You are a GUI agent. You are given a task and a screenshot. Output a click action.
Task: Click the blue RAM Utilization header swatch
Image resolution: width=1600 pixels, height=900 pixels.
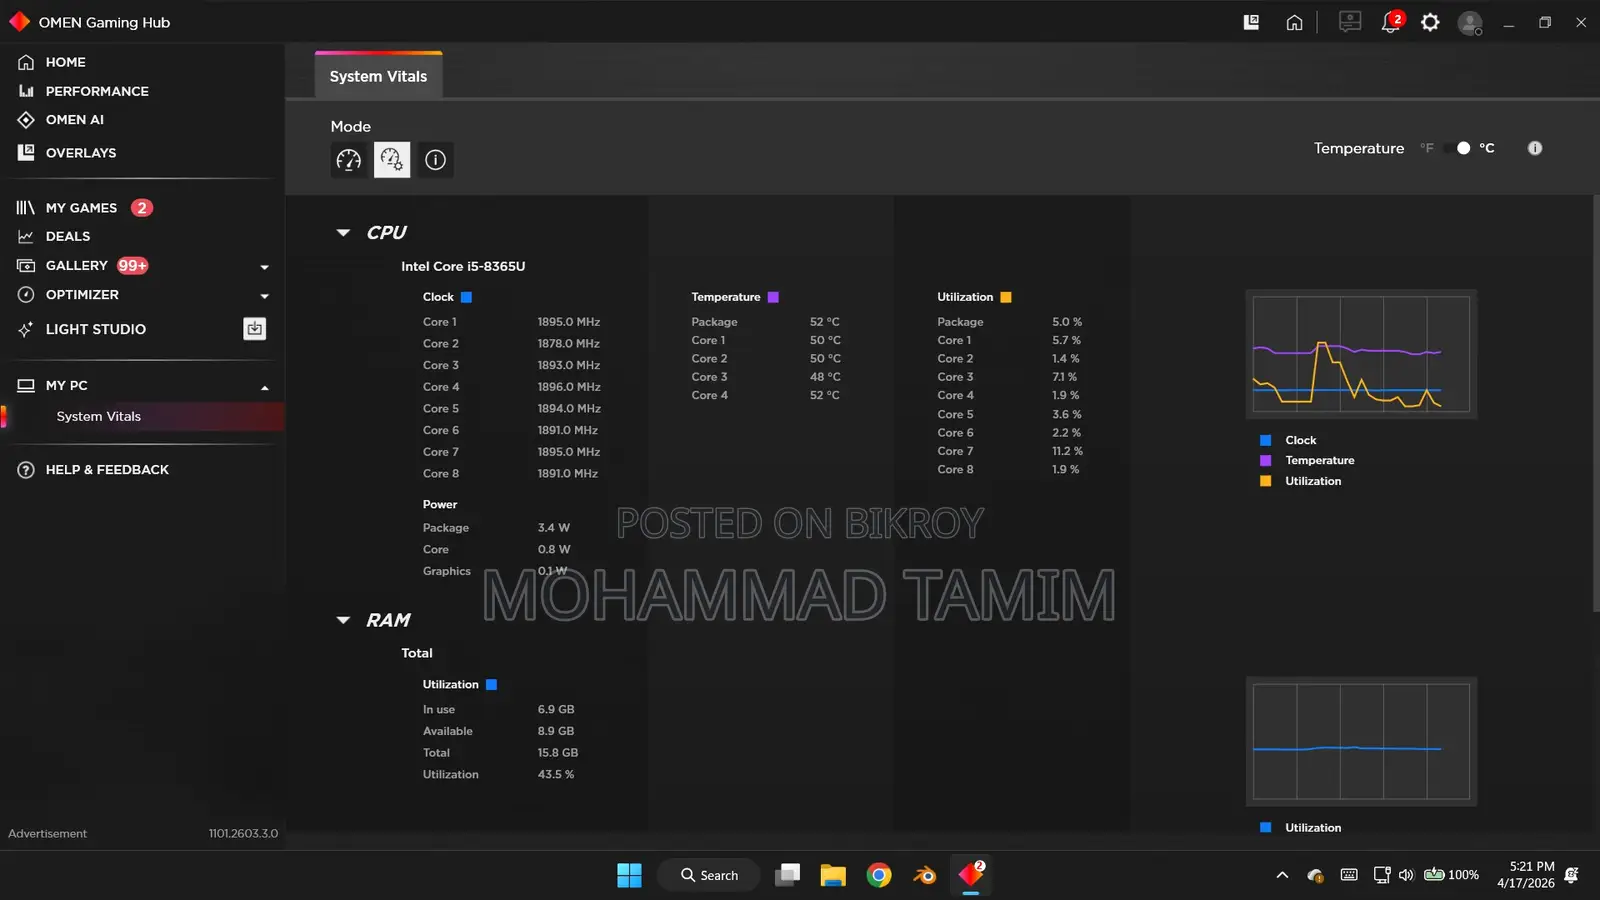click(491, 685)
